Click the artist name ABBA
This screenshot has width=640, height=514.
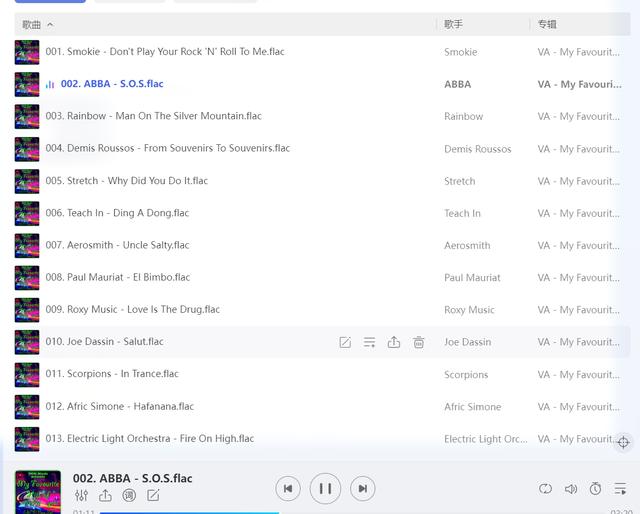(458, 84)
